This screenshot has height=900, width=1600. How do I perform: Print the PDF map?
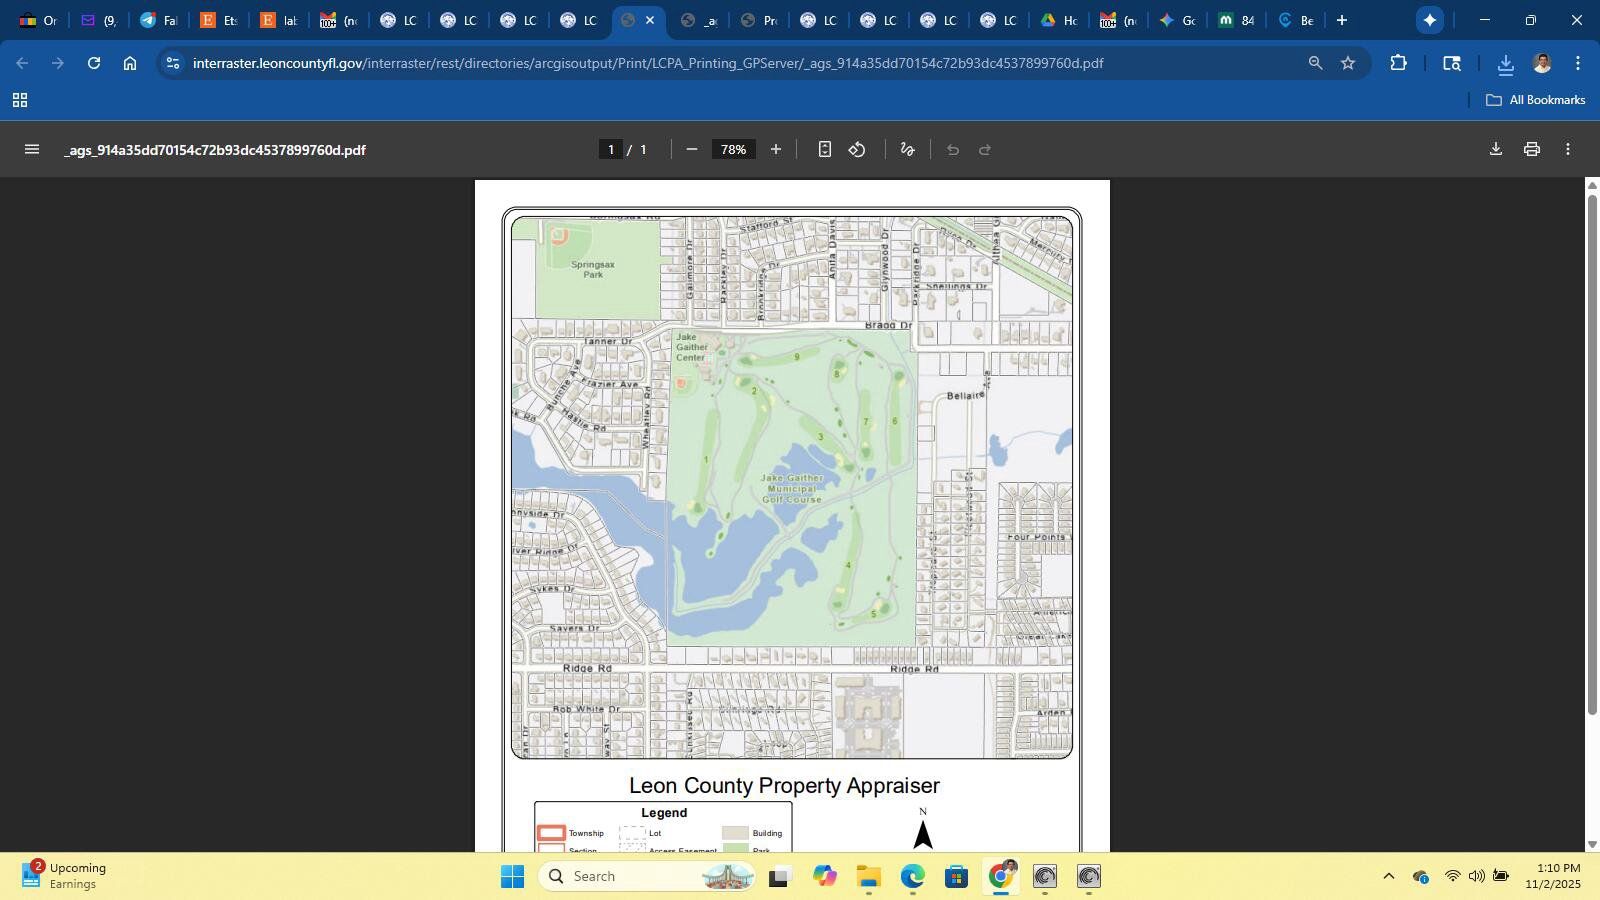pyautogui.click(x=1531, y=149)
